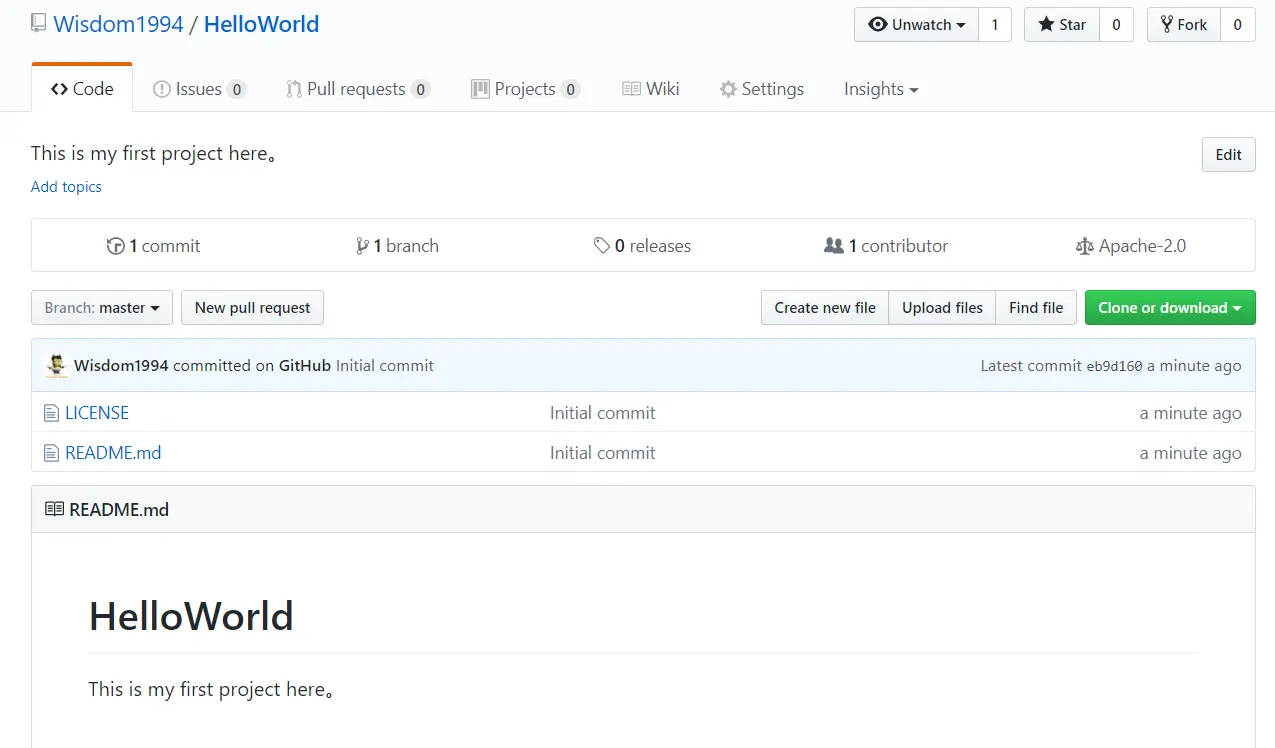Click the watchers count 1

pos(995,25)
